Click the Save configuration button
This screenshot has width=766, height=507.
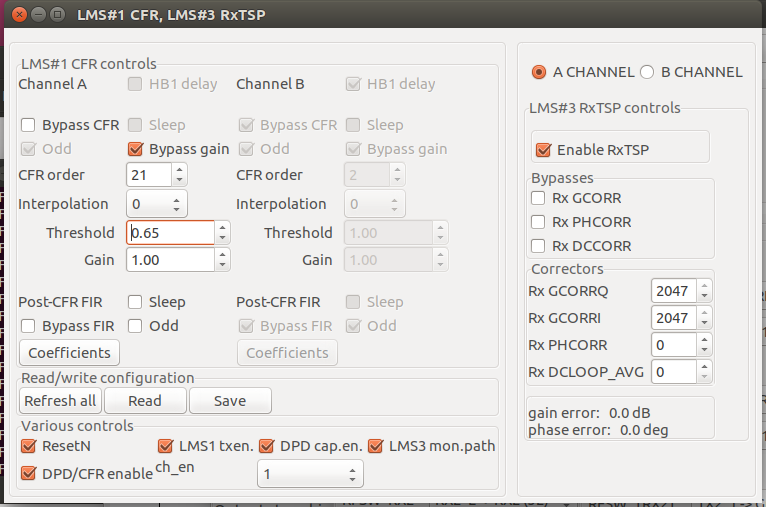(x=230, y=401)
